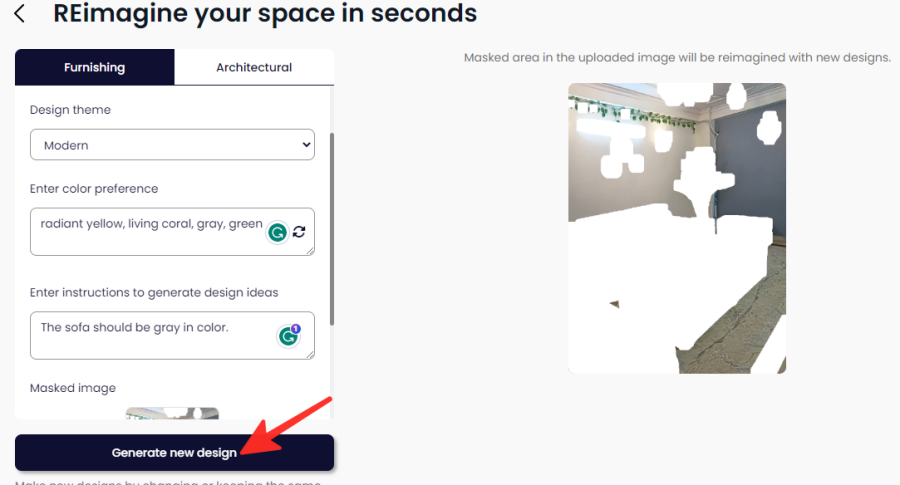The width and height of the screenshot is (900, 485).
Task: Click the Masked image label
Action: click(x=73, y=388)
